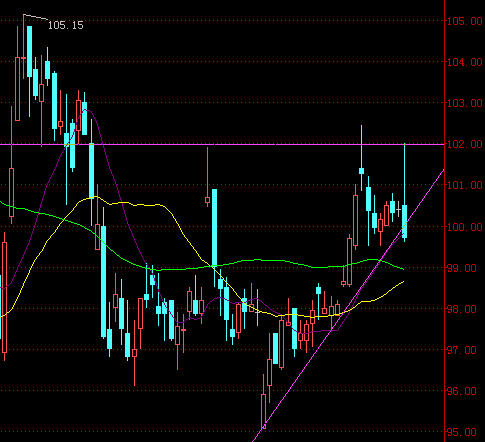Select the 102.00 price axis label
The image size is (485, 442).
tap(464, 144)
